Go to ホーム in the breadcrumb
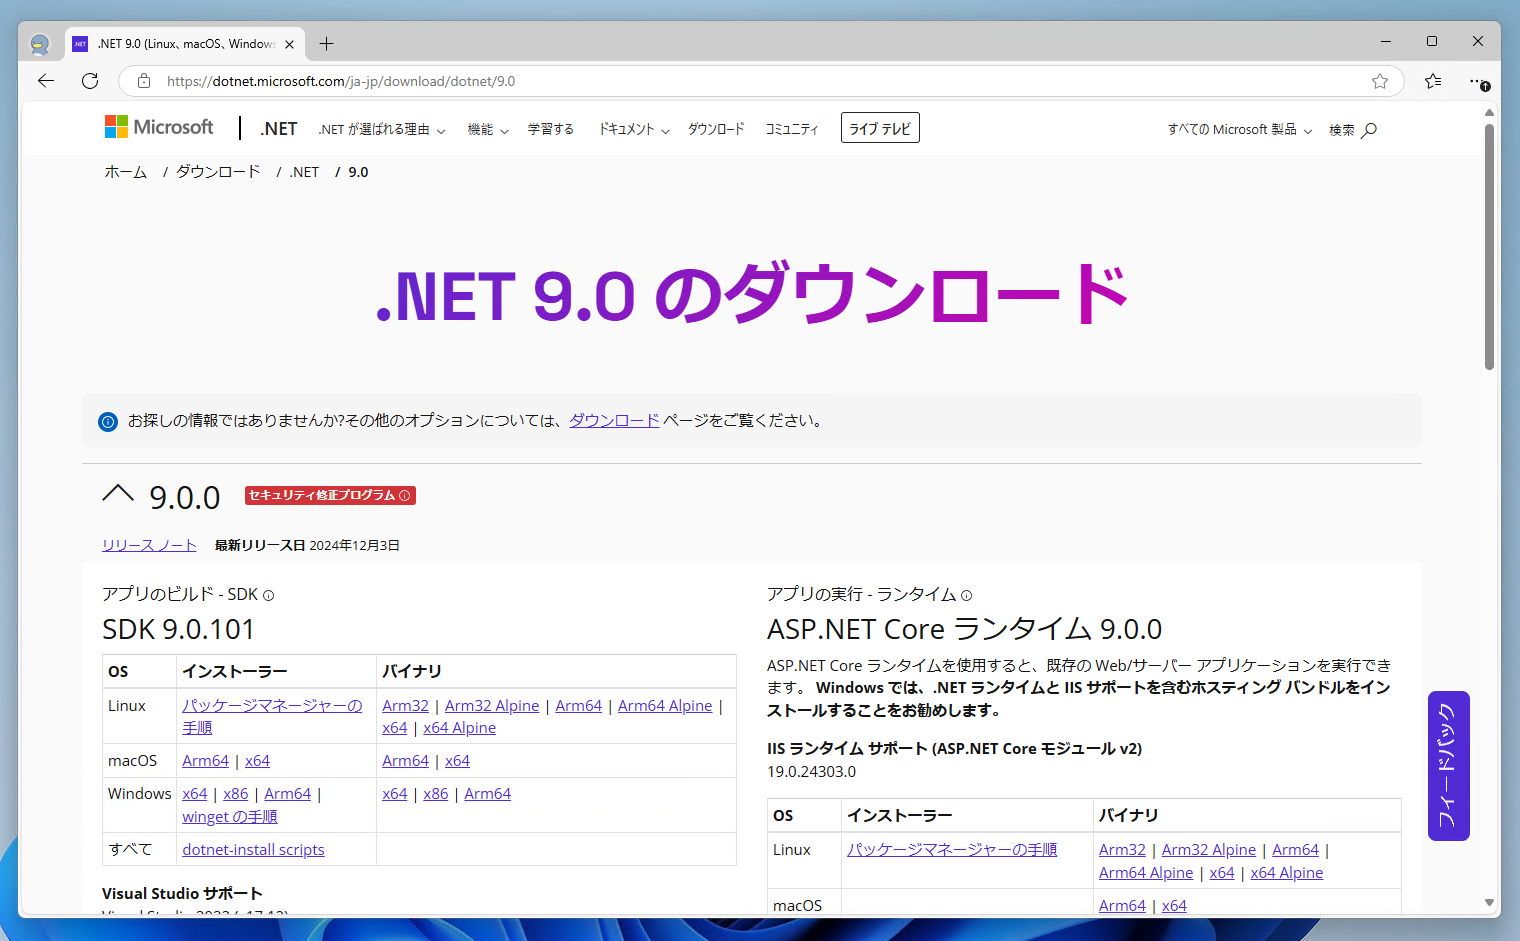 (x=126, y=172)
